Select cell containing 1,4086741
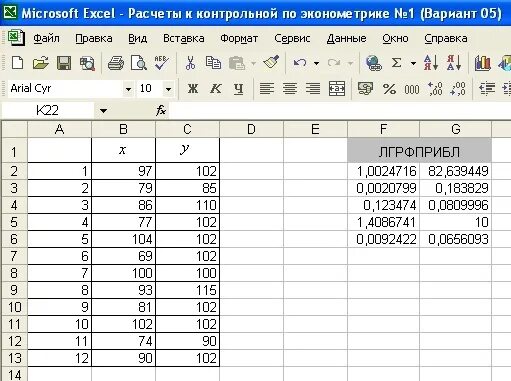 [384, 222]
